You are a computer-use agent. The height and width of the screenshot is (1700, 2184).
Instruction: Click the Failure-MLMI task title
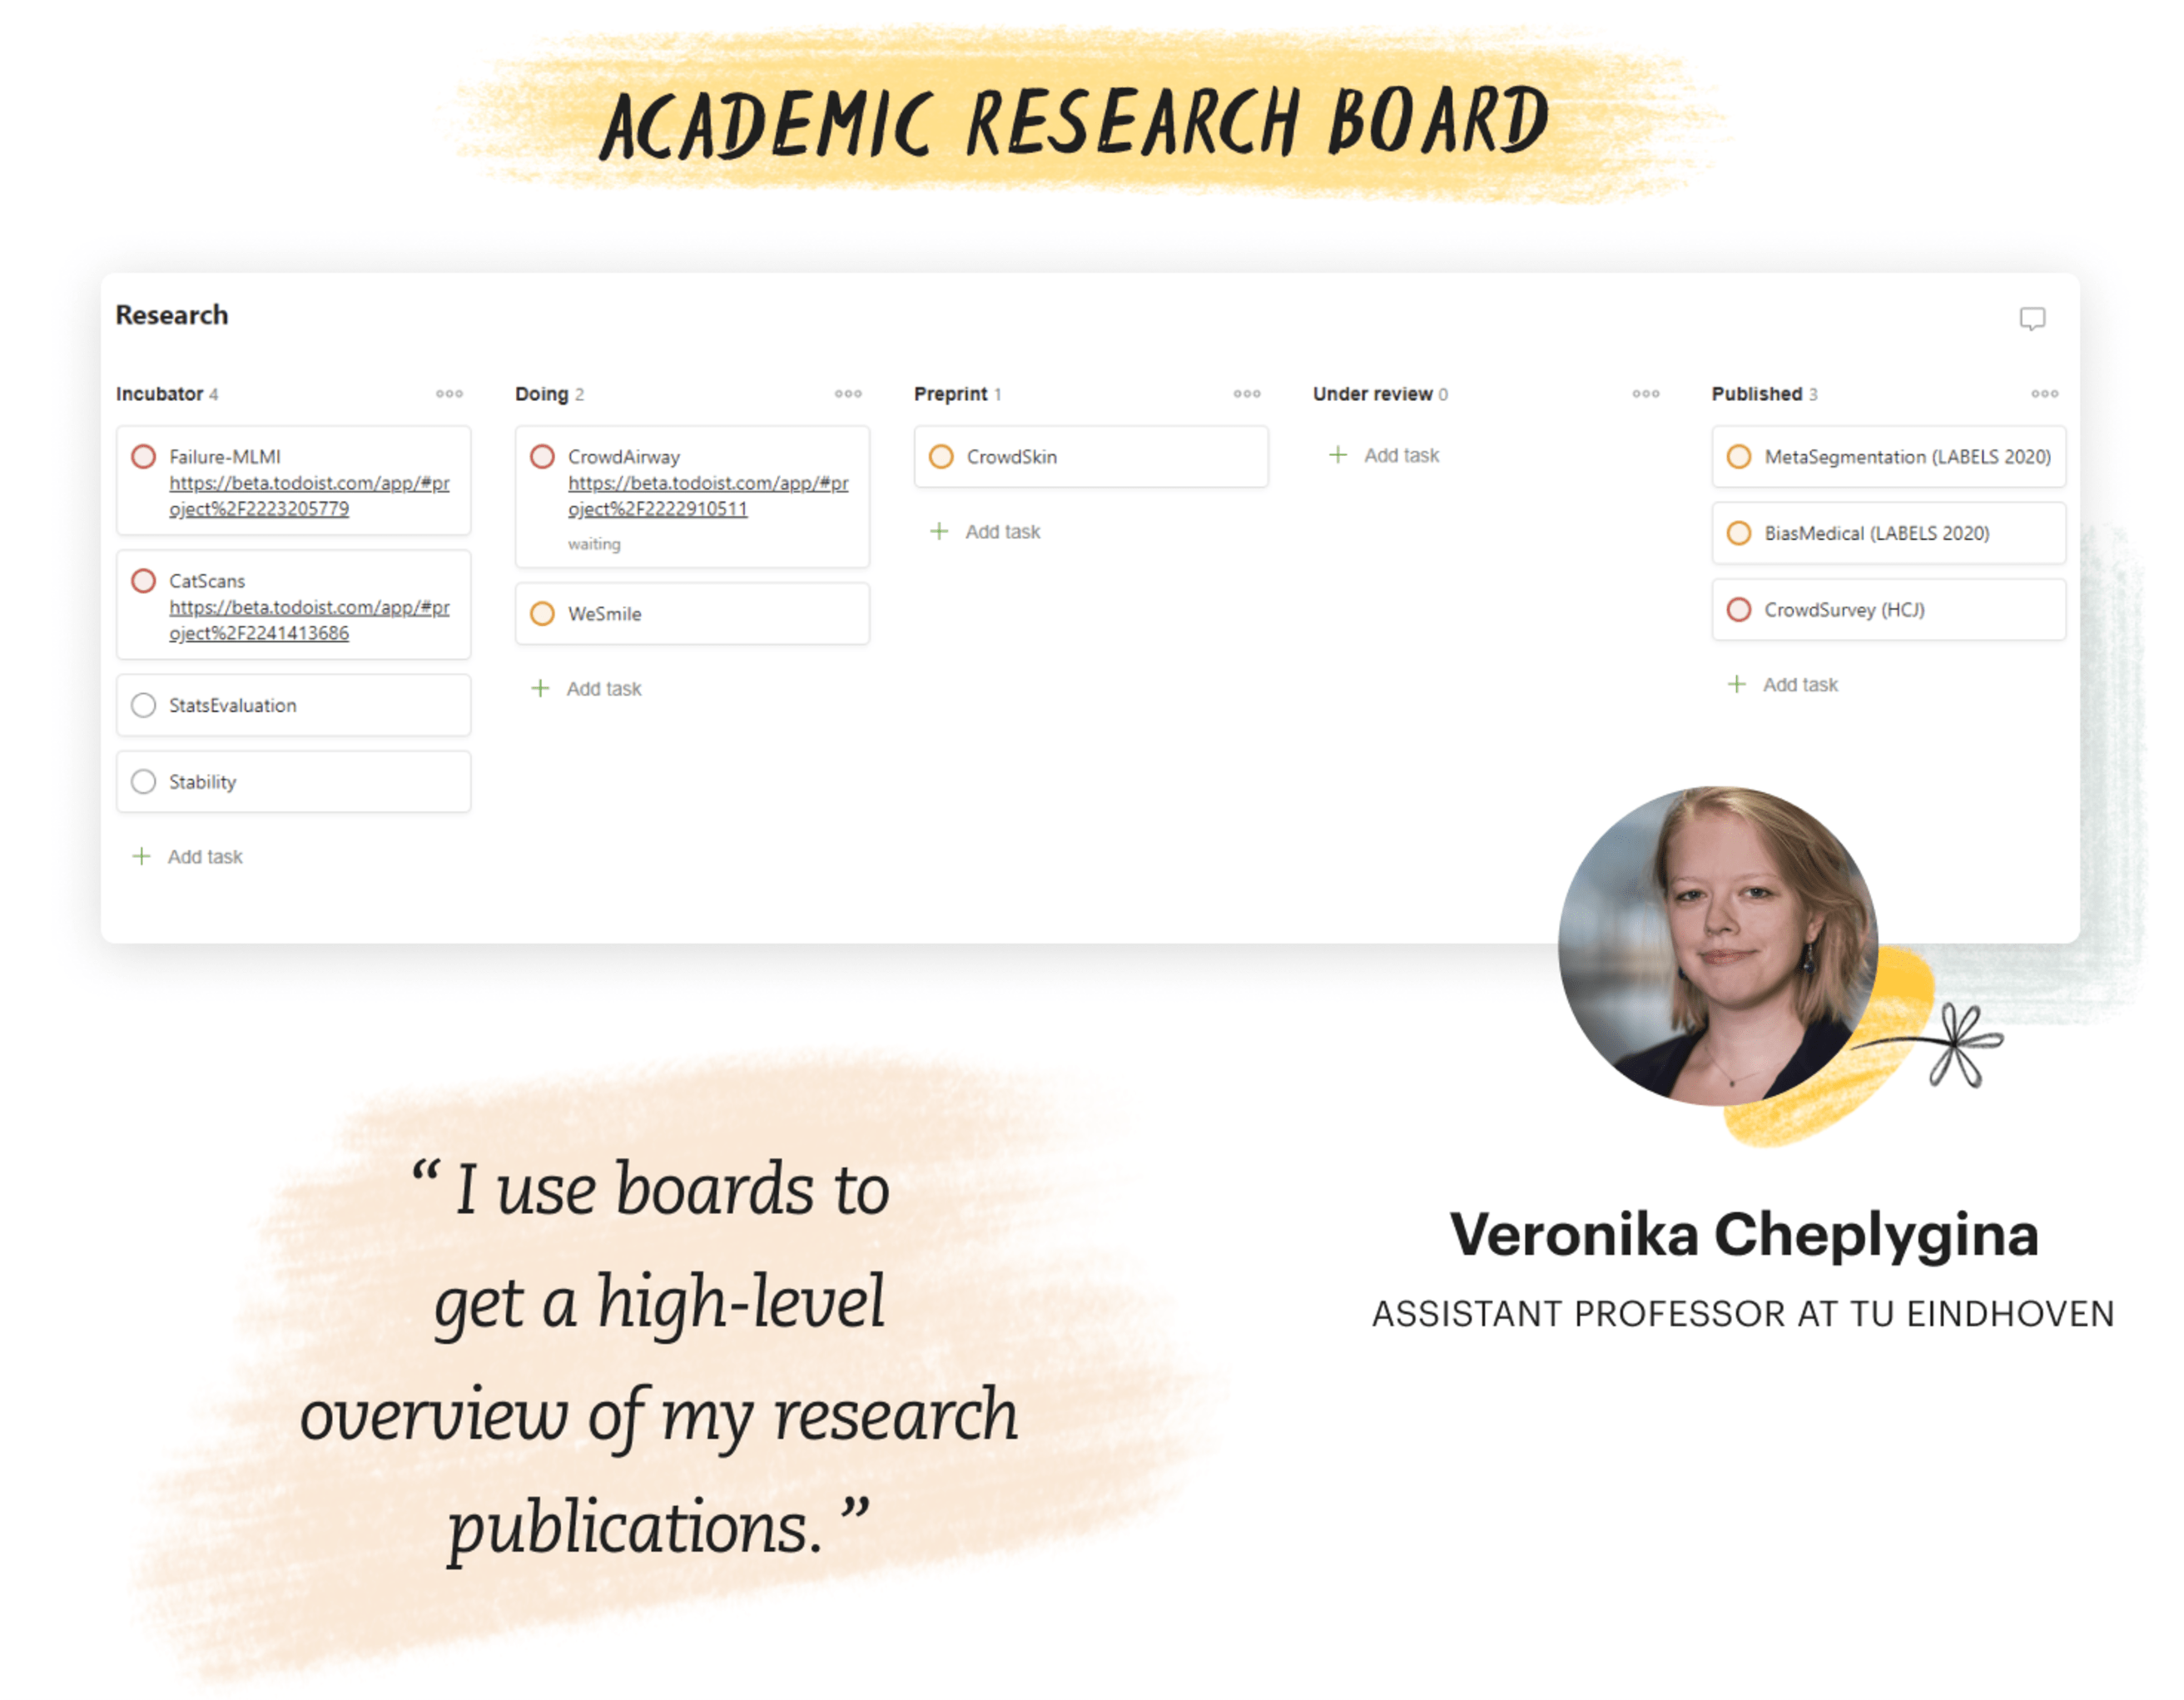click(225, 457)
